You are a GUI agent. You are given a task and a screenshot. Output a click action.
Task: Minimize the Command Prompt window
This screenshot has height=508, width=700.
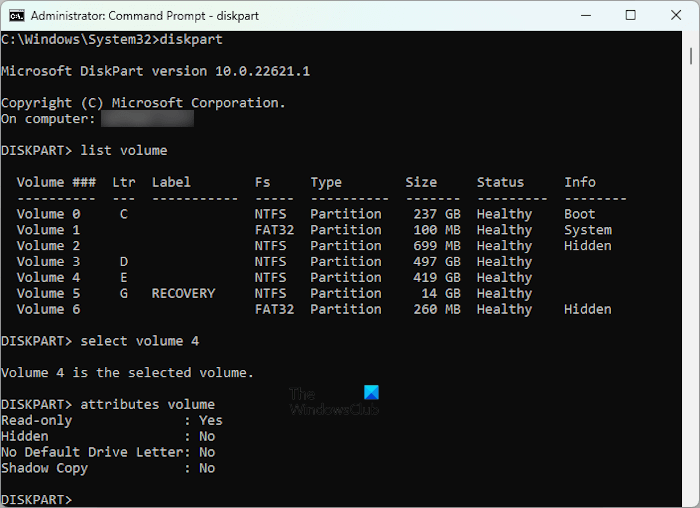point(584,16)
